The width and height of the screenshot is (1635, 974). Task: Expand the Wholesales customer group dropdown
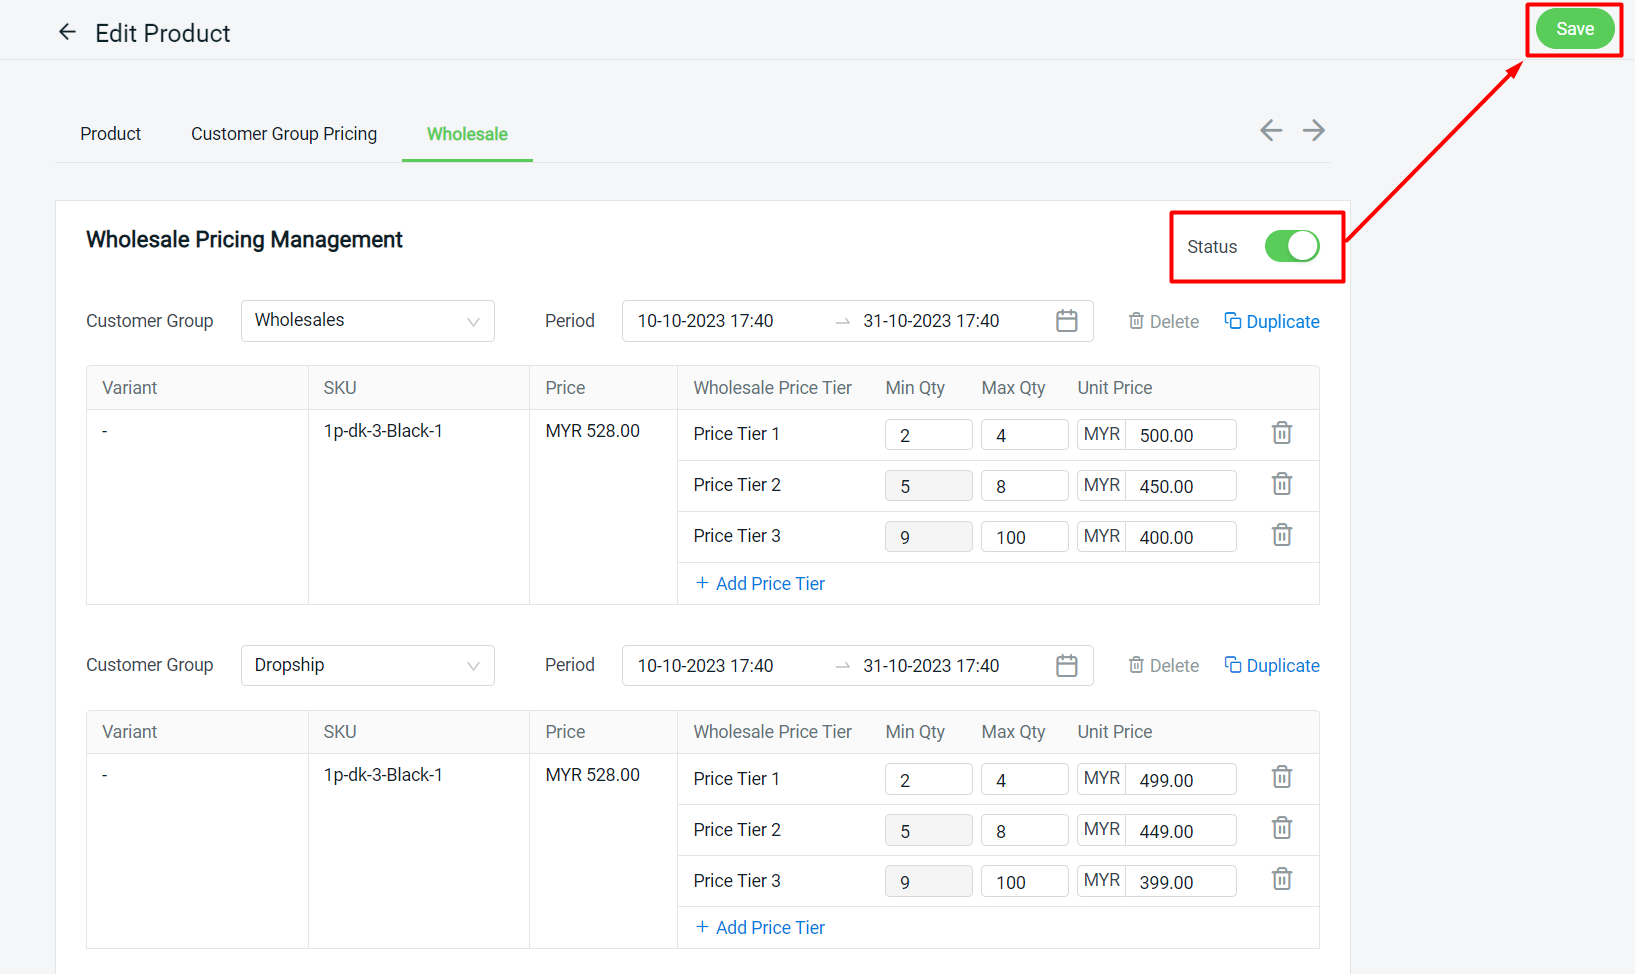coord(367,321)
